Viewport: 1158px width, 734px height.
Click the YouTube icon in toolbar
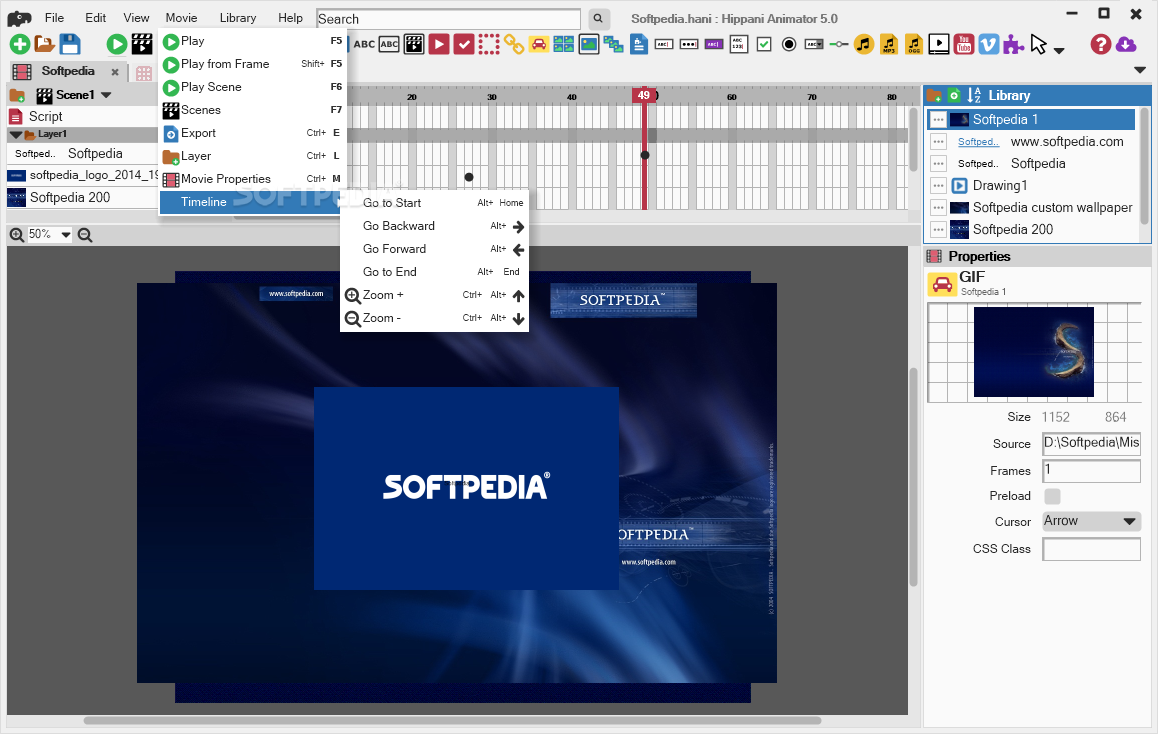tap(964, 44)
